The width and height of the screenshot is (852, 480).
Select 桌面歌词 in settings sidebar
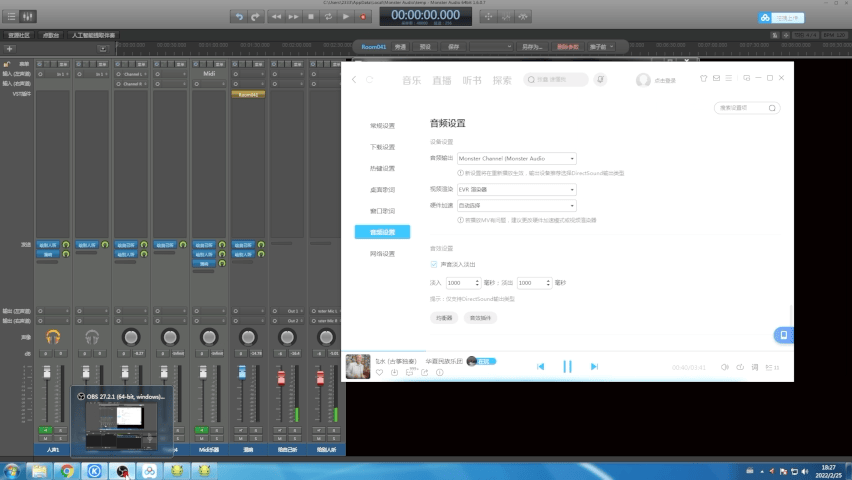tap(383, 190)
